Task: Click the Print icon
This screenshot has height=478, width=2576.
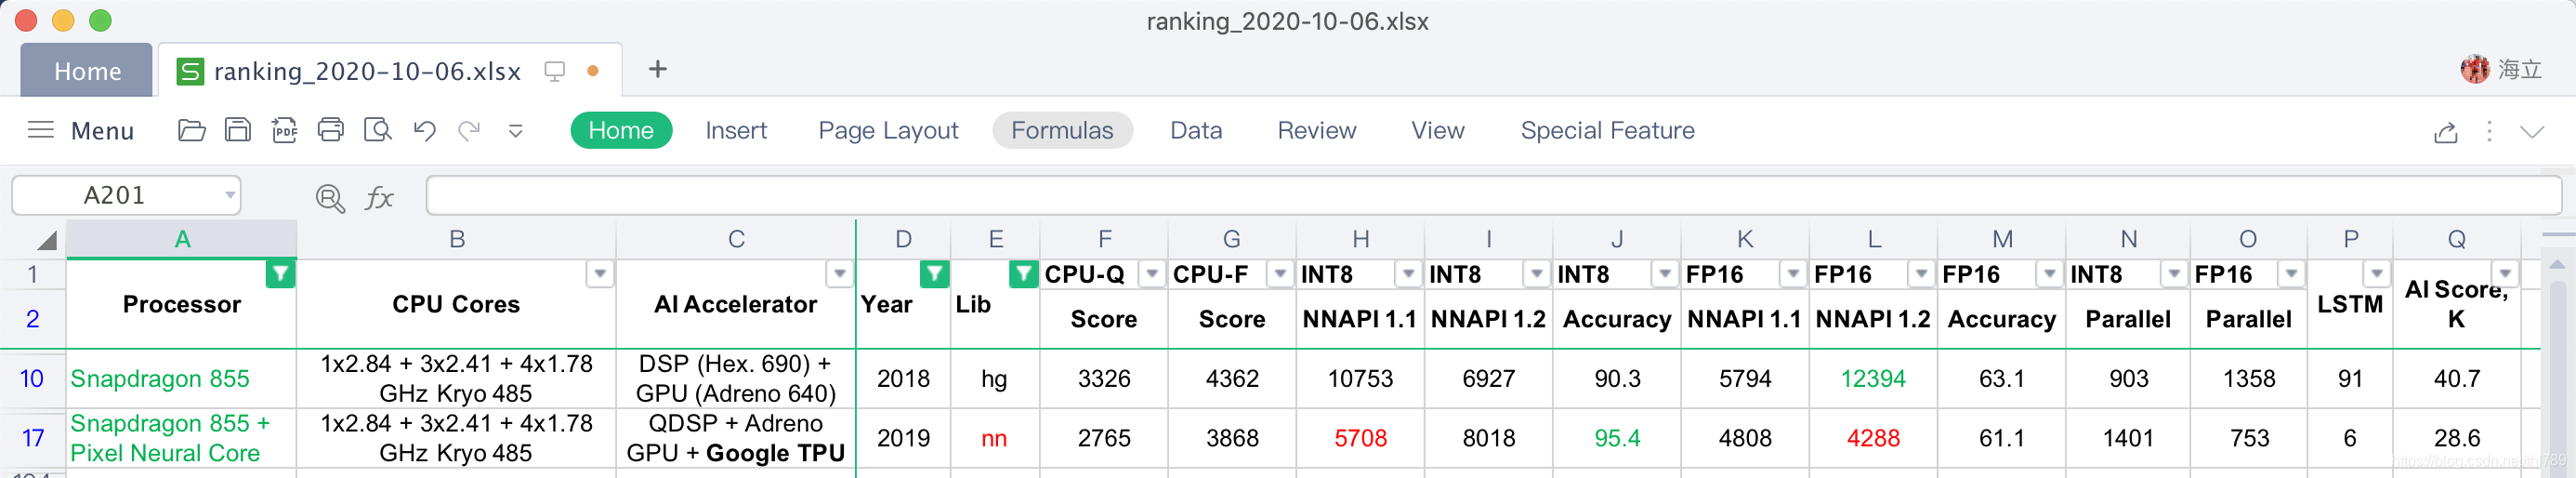Action: (331, 130)
